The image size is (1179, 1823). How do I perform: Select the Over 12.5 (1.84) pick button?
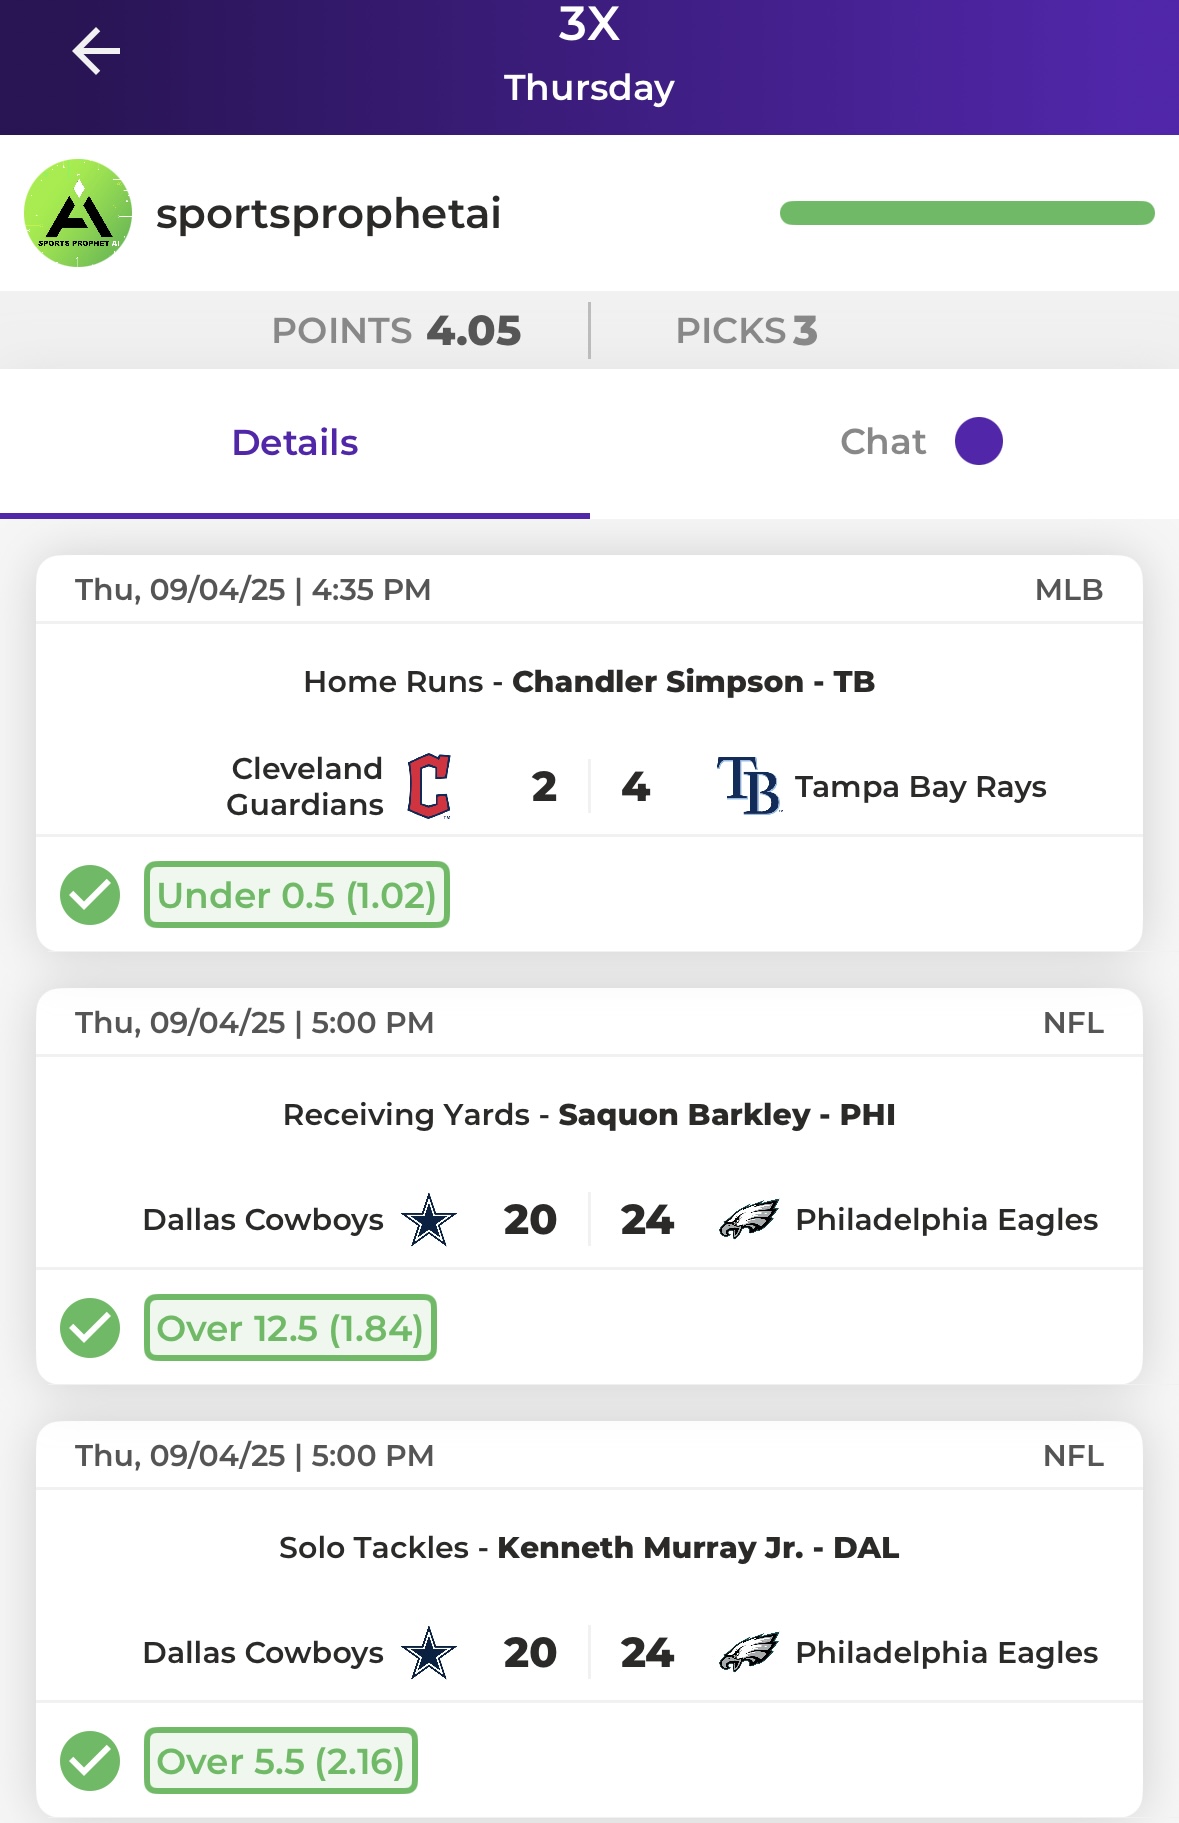[x=290, y=1328]
